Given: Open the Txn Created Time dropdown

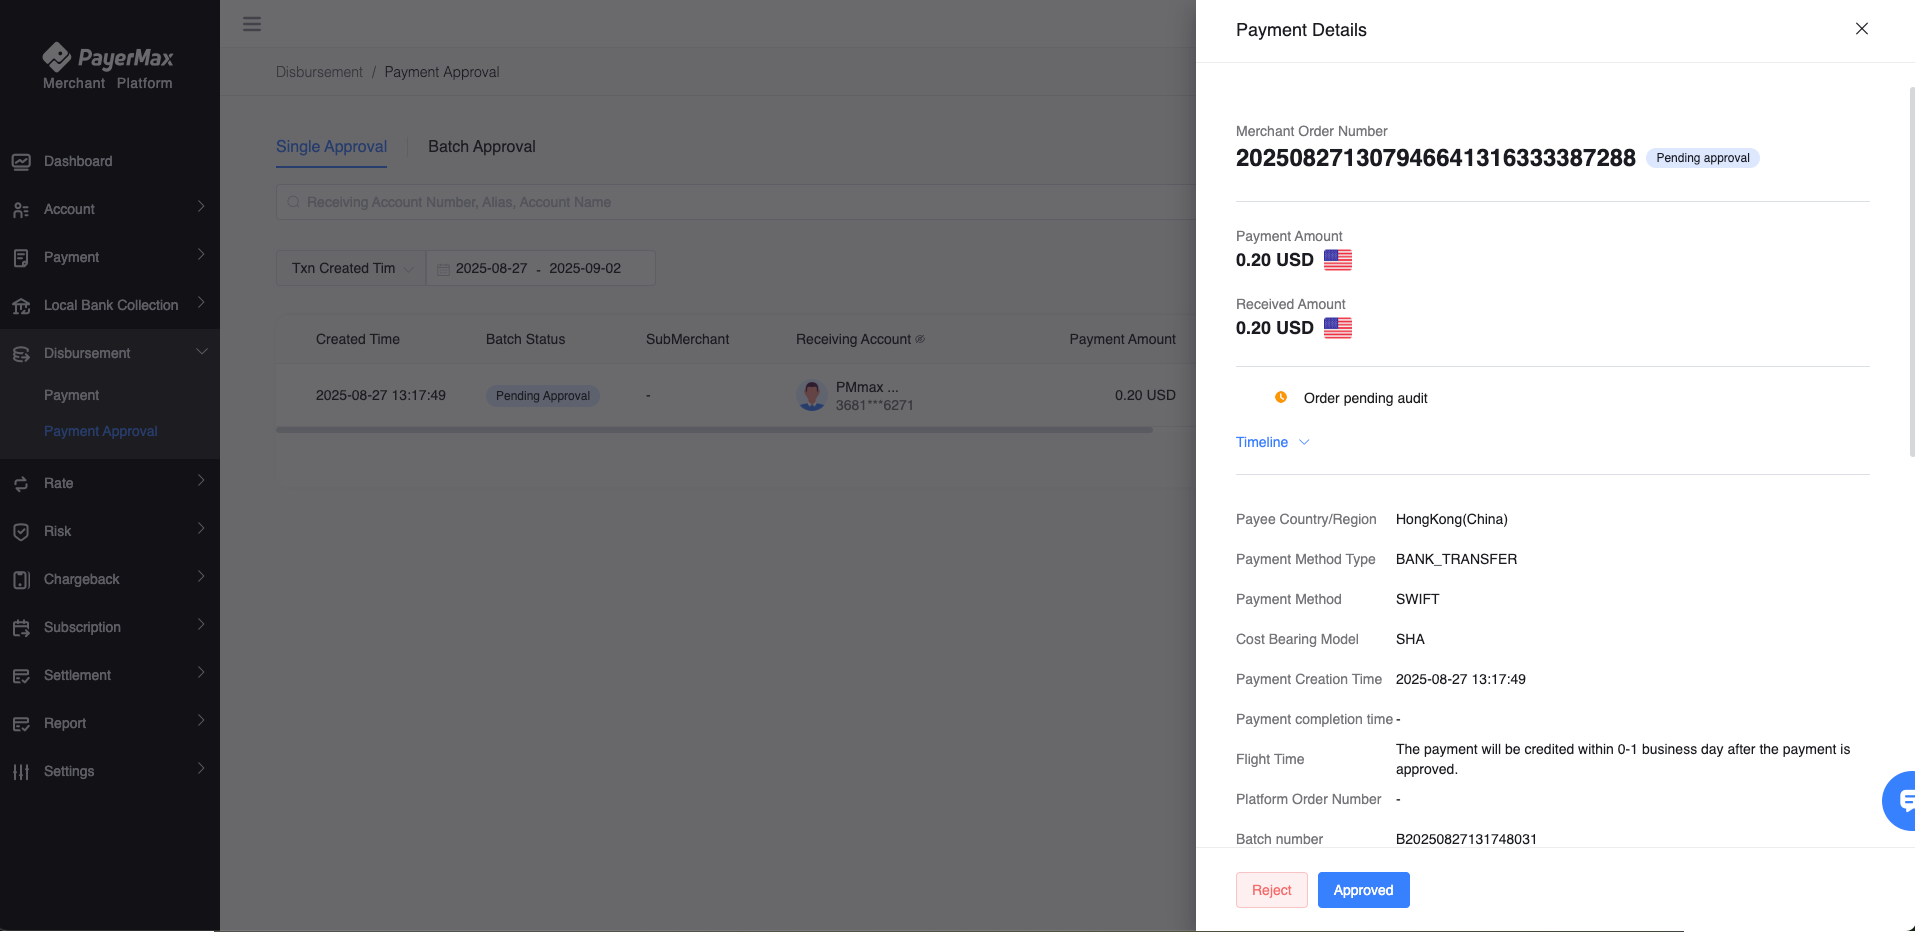Looking at the screenshot, I should [x=351, y=268].
